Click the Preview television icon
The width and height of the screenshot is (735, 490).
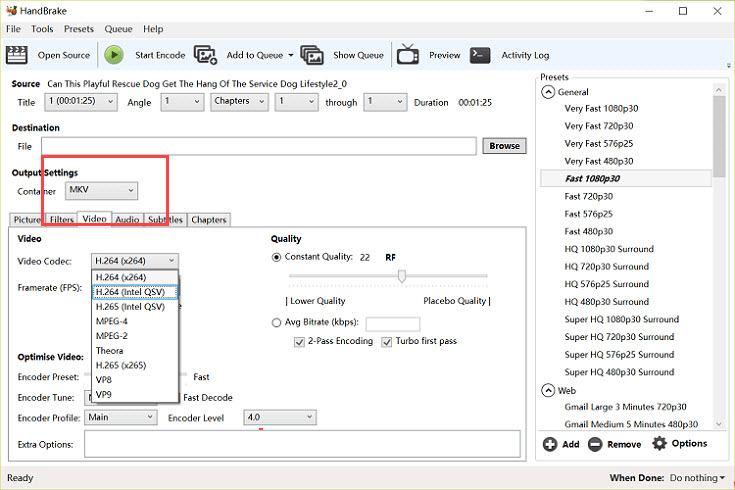click(x=408, y=55)
